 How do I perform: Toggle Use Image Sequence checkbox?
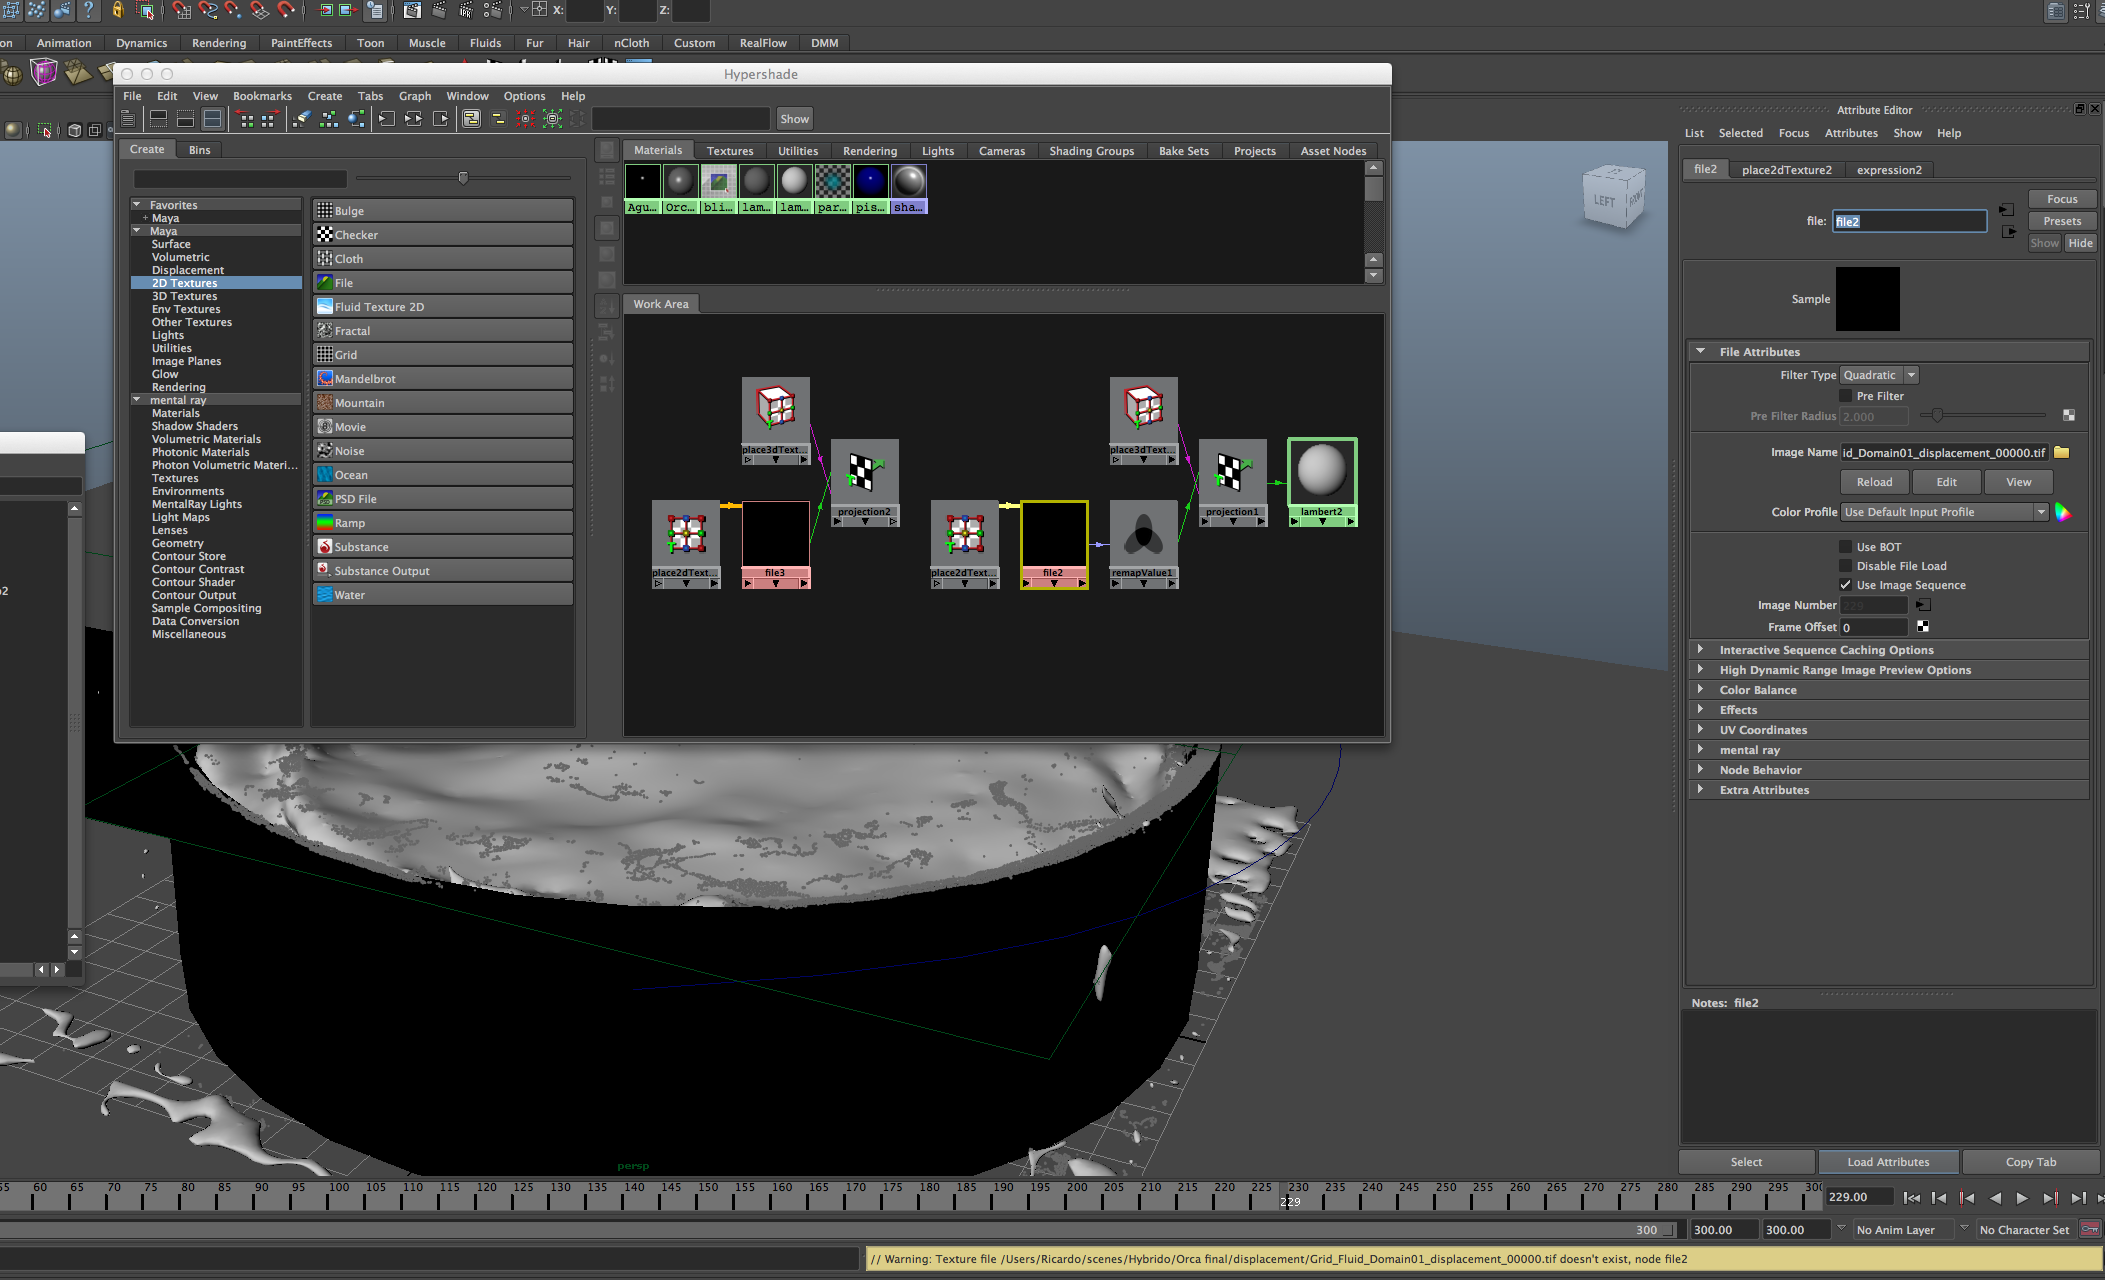tap(1846, 585)
